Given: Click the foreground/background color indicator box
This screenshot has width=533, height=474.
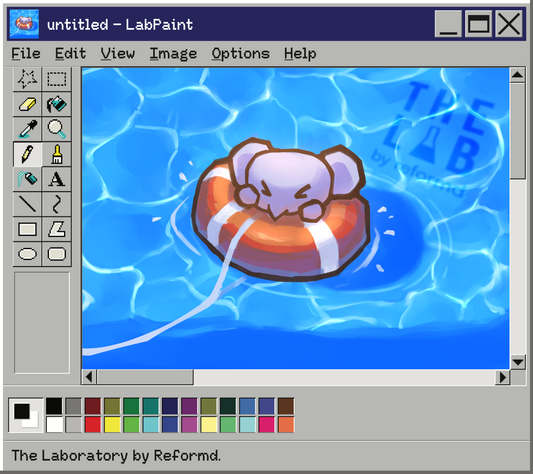Looking at the screenshot, I should click(26, 415).
